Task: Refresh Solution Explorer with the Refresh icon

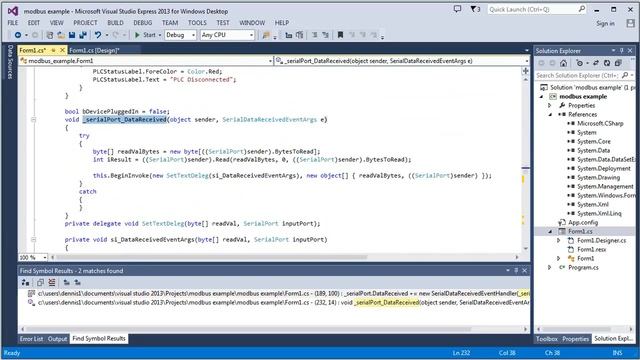Action: [607, 63]
